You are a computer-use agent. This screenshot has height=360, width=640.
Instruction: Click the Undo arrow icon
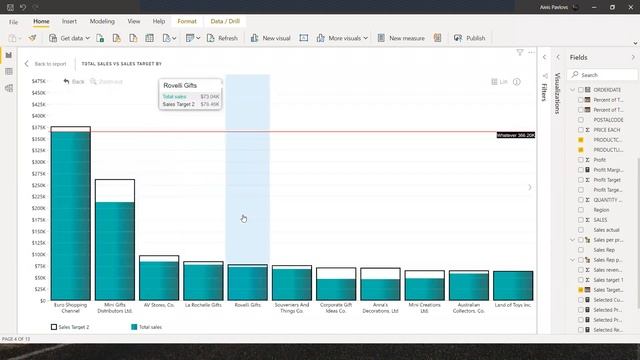click(23, 7)
